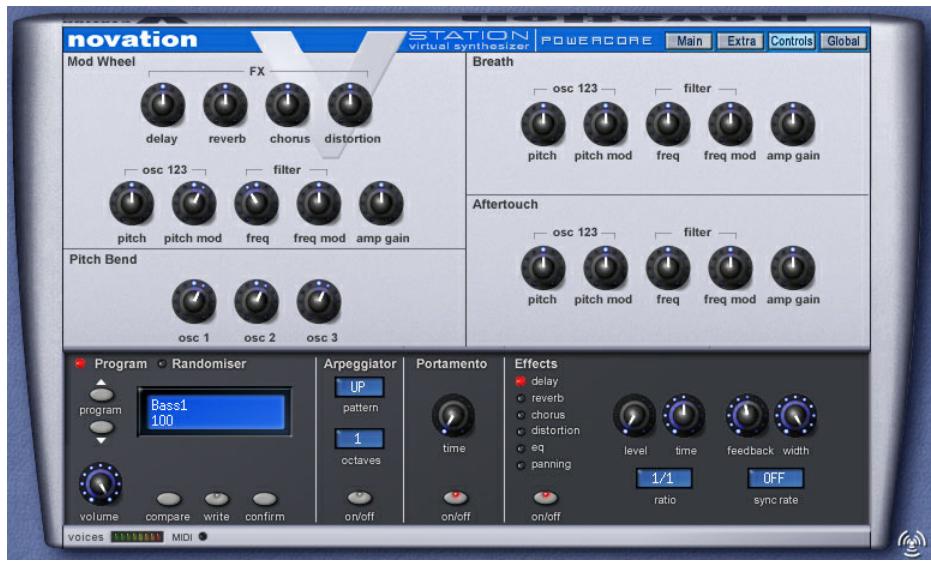Screen dimensions: 931x562
Task: Click the Breath pitch knob
Action: pyautogui.click(x=543, y=124)
